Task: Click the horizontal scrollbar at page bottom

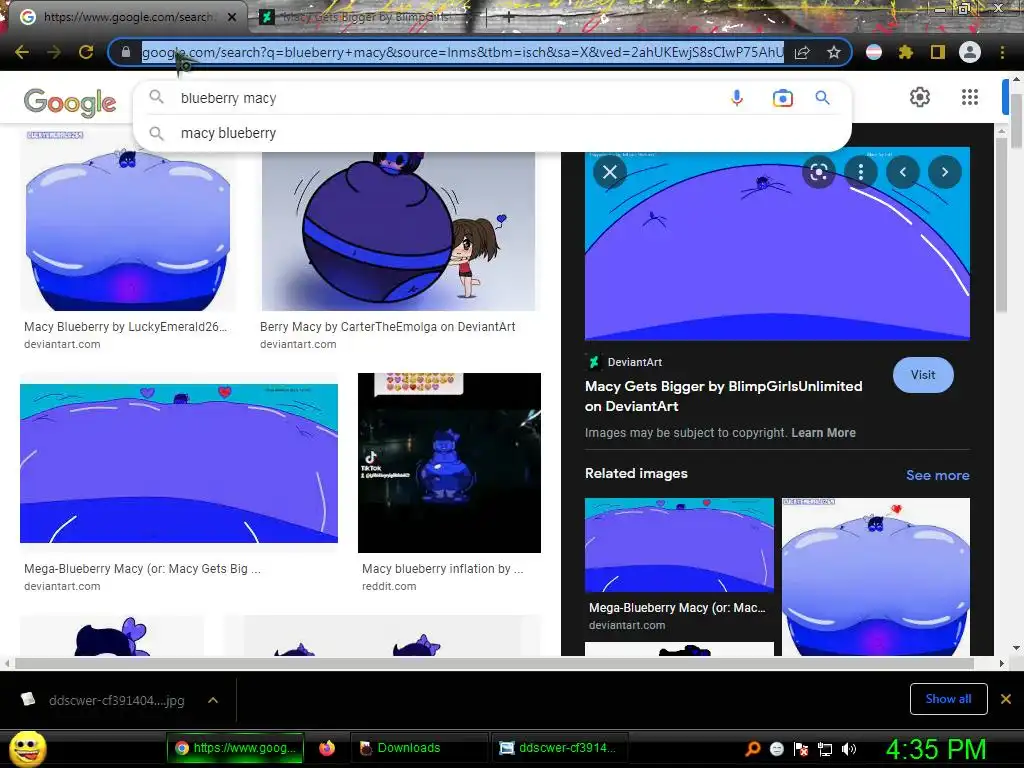Action: [x=494, y=664]
